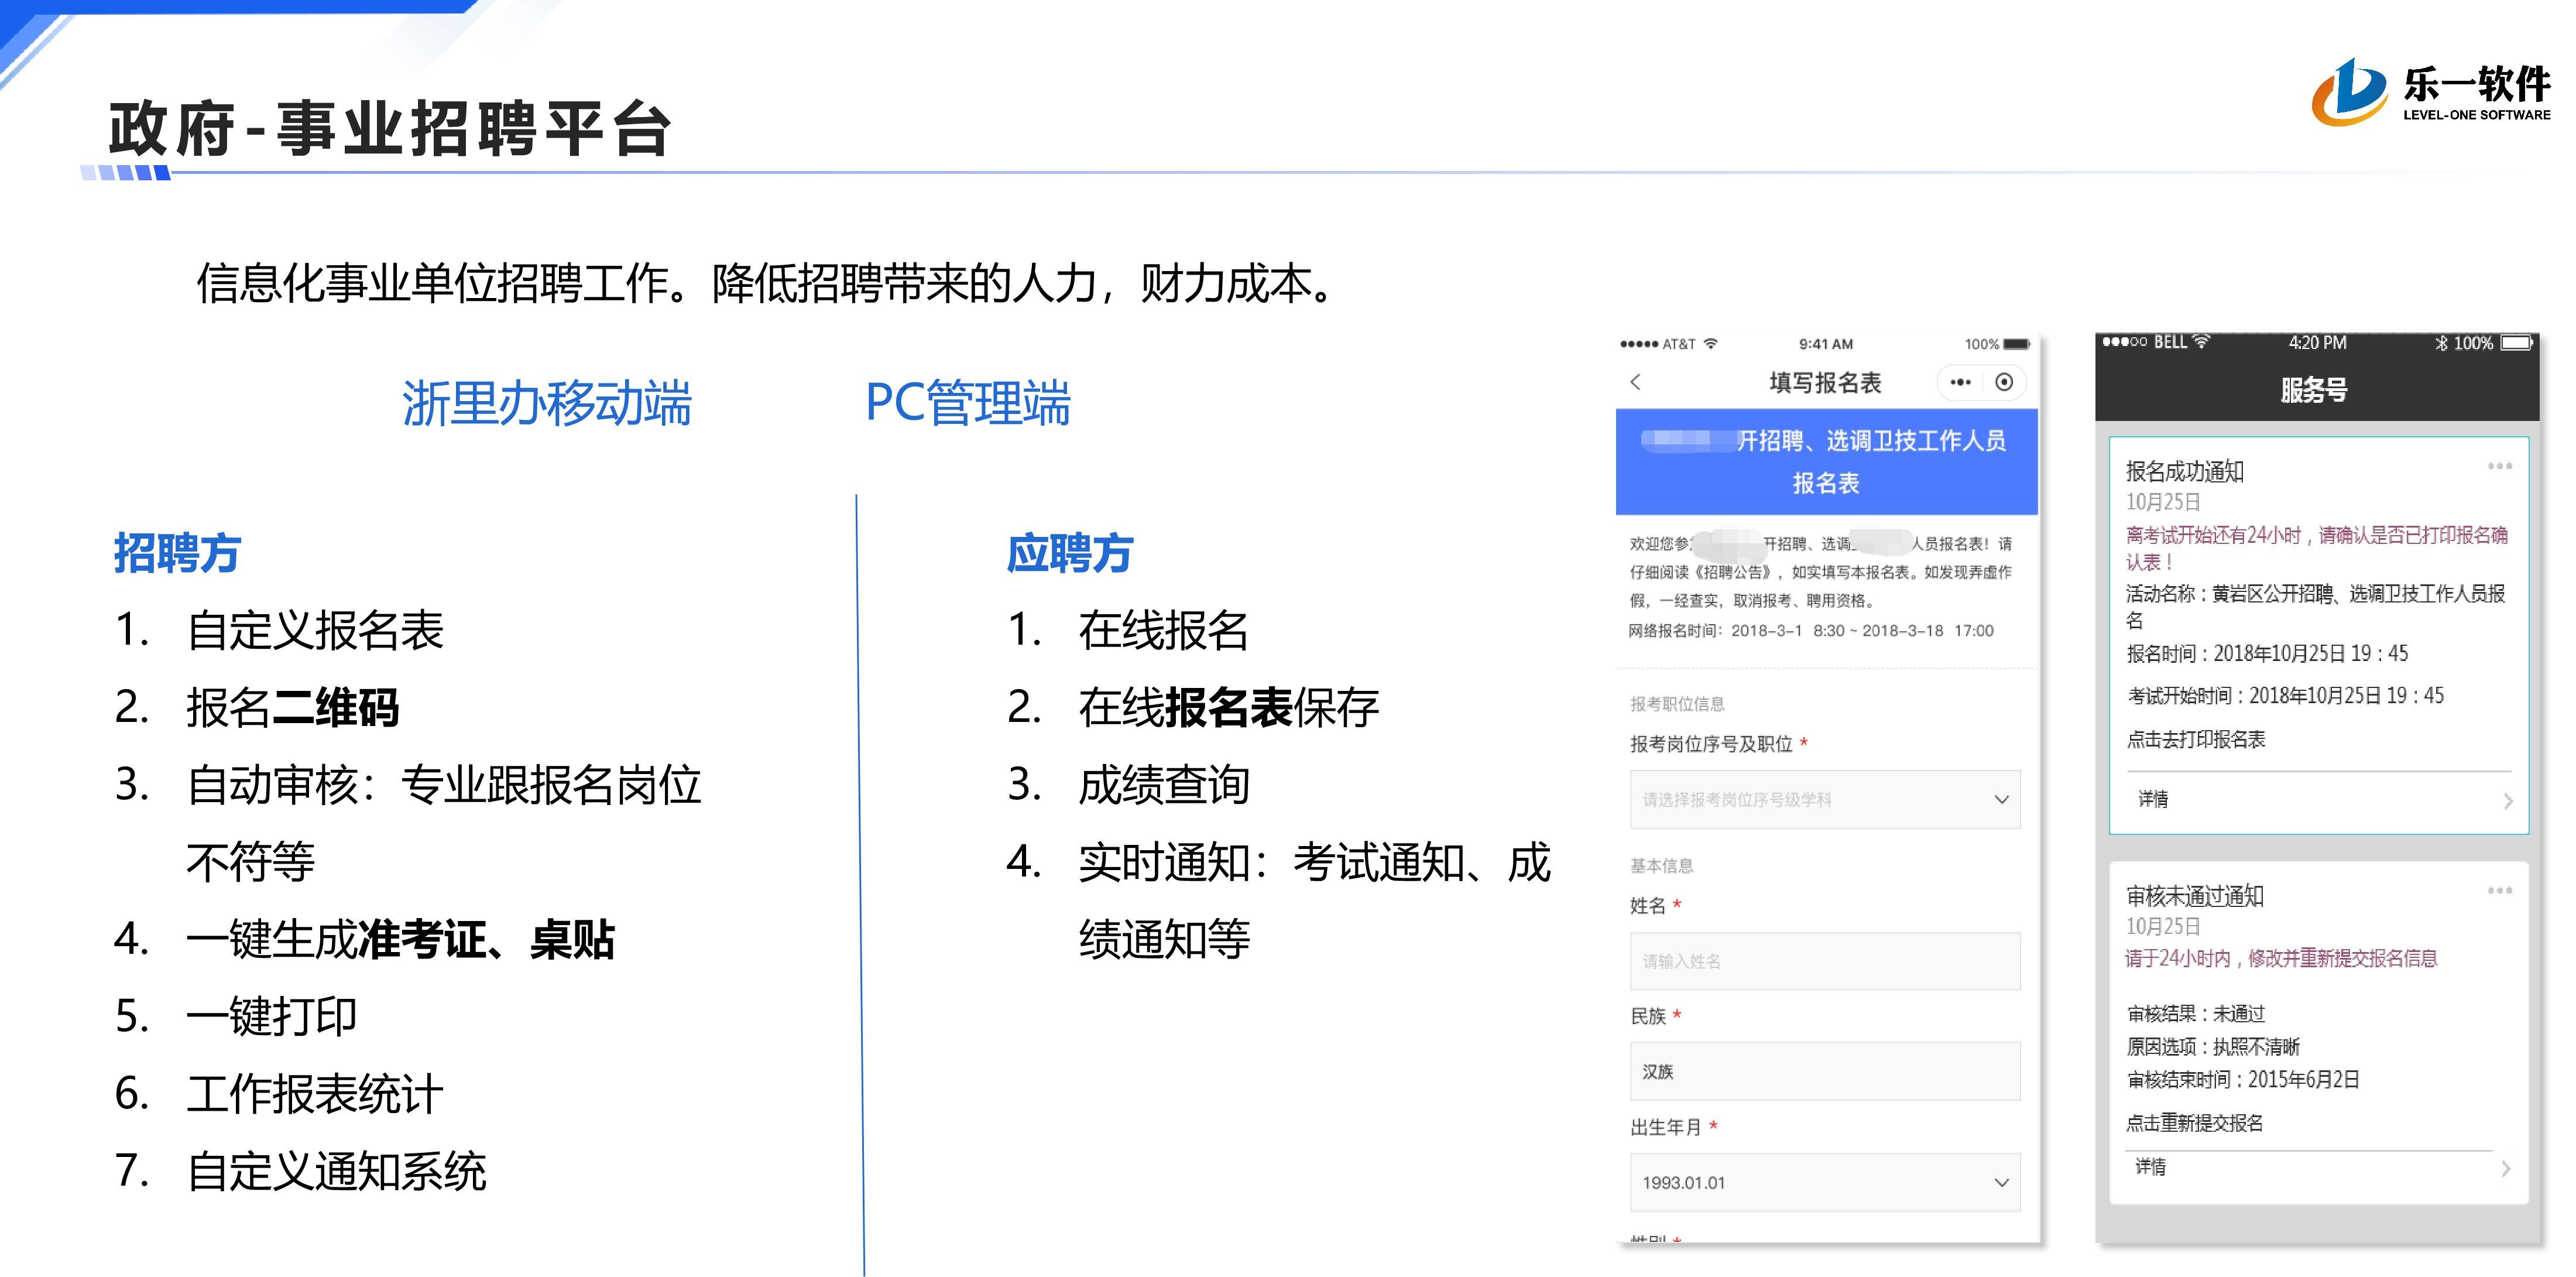Click the title 政府-事业招聘平台
The image size is (2576, 1277).
click(390, 129)
